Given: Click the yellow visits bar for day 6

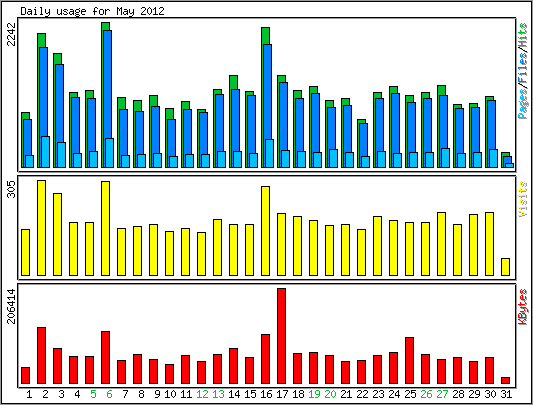Looking at the screenshot, I should pyautogui.click(x=105, y=228).
